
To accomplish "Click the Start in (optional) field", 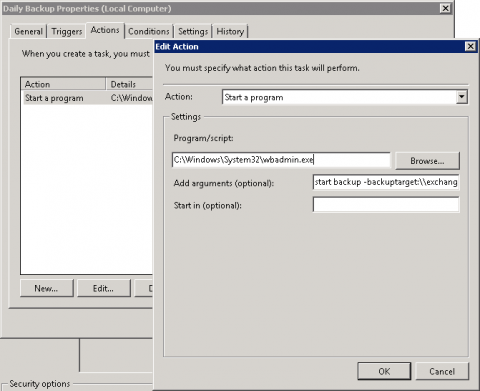I will pyautogui.click(x=386, y=204).
